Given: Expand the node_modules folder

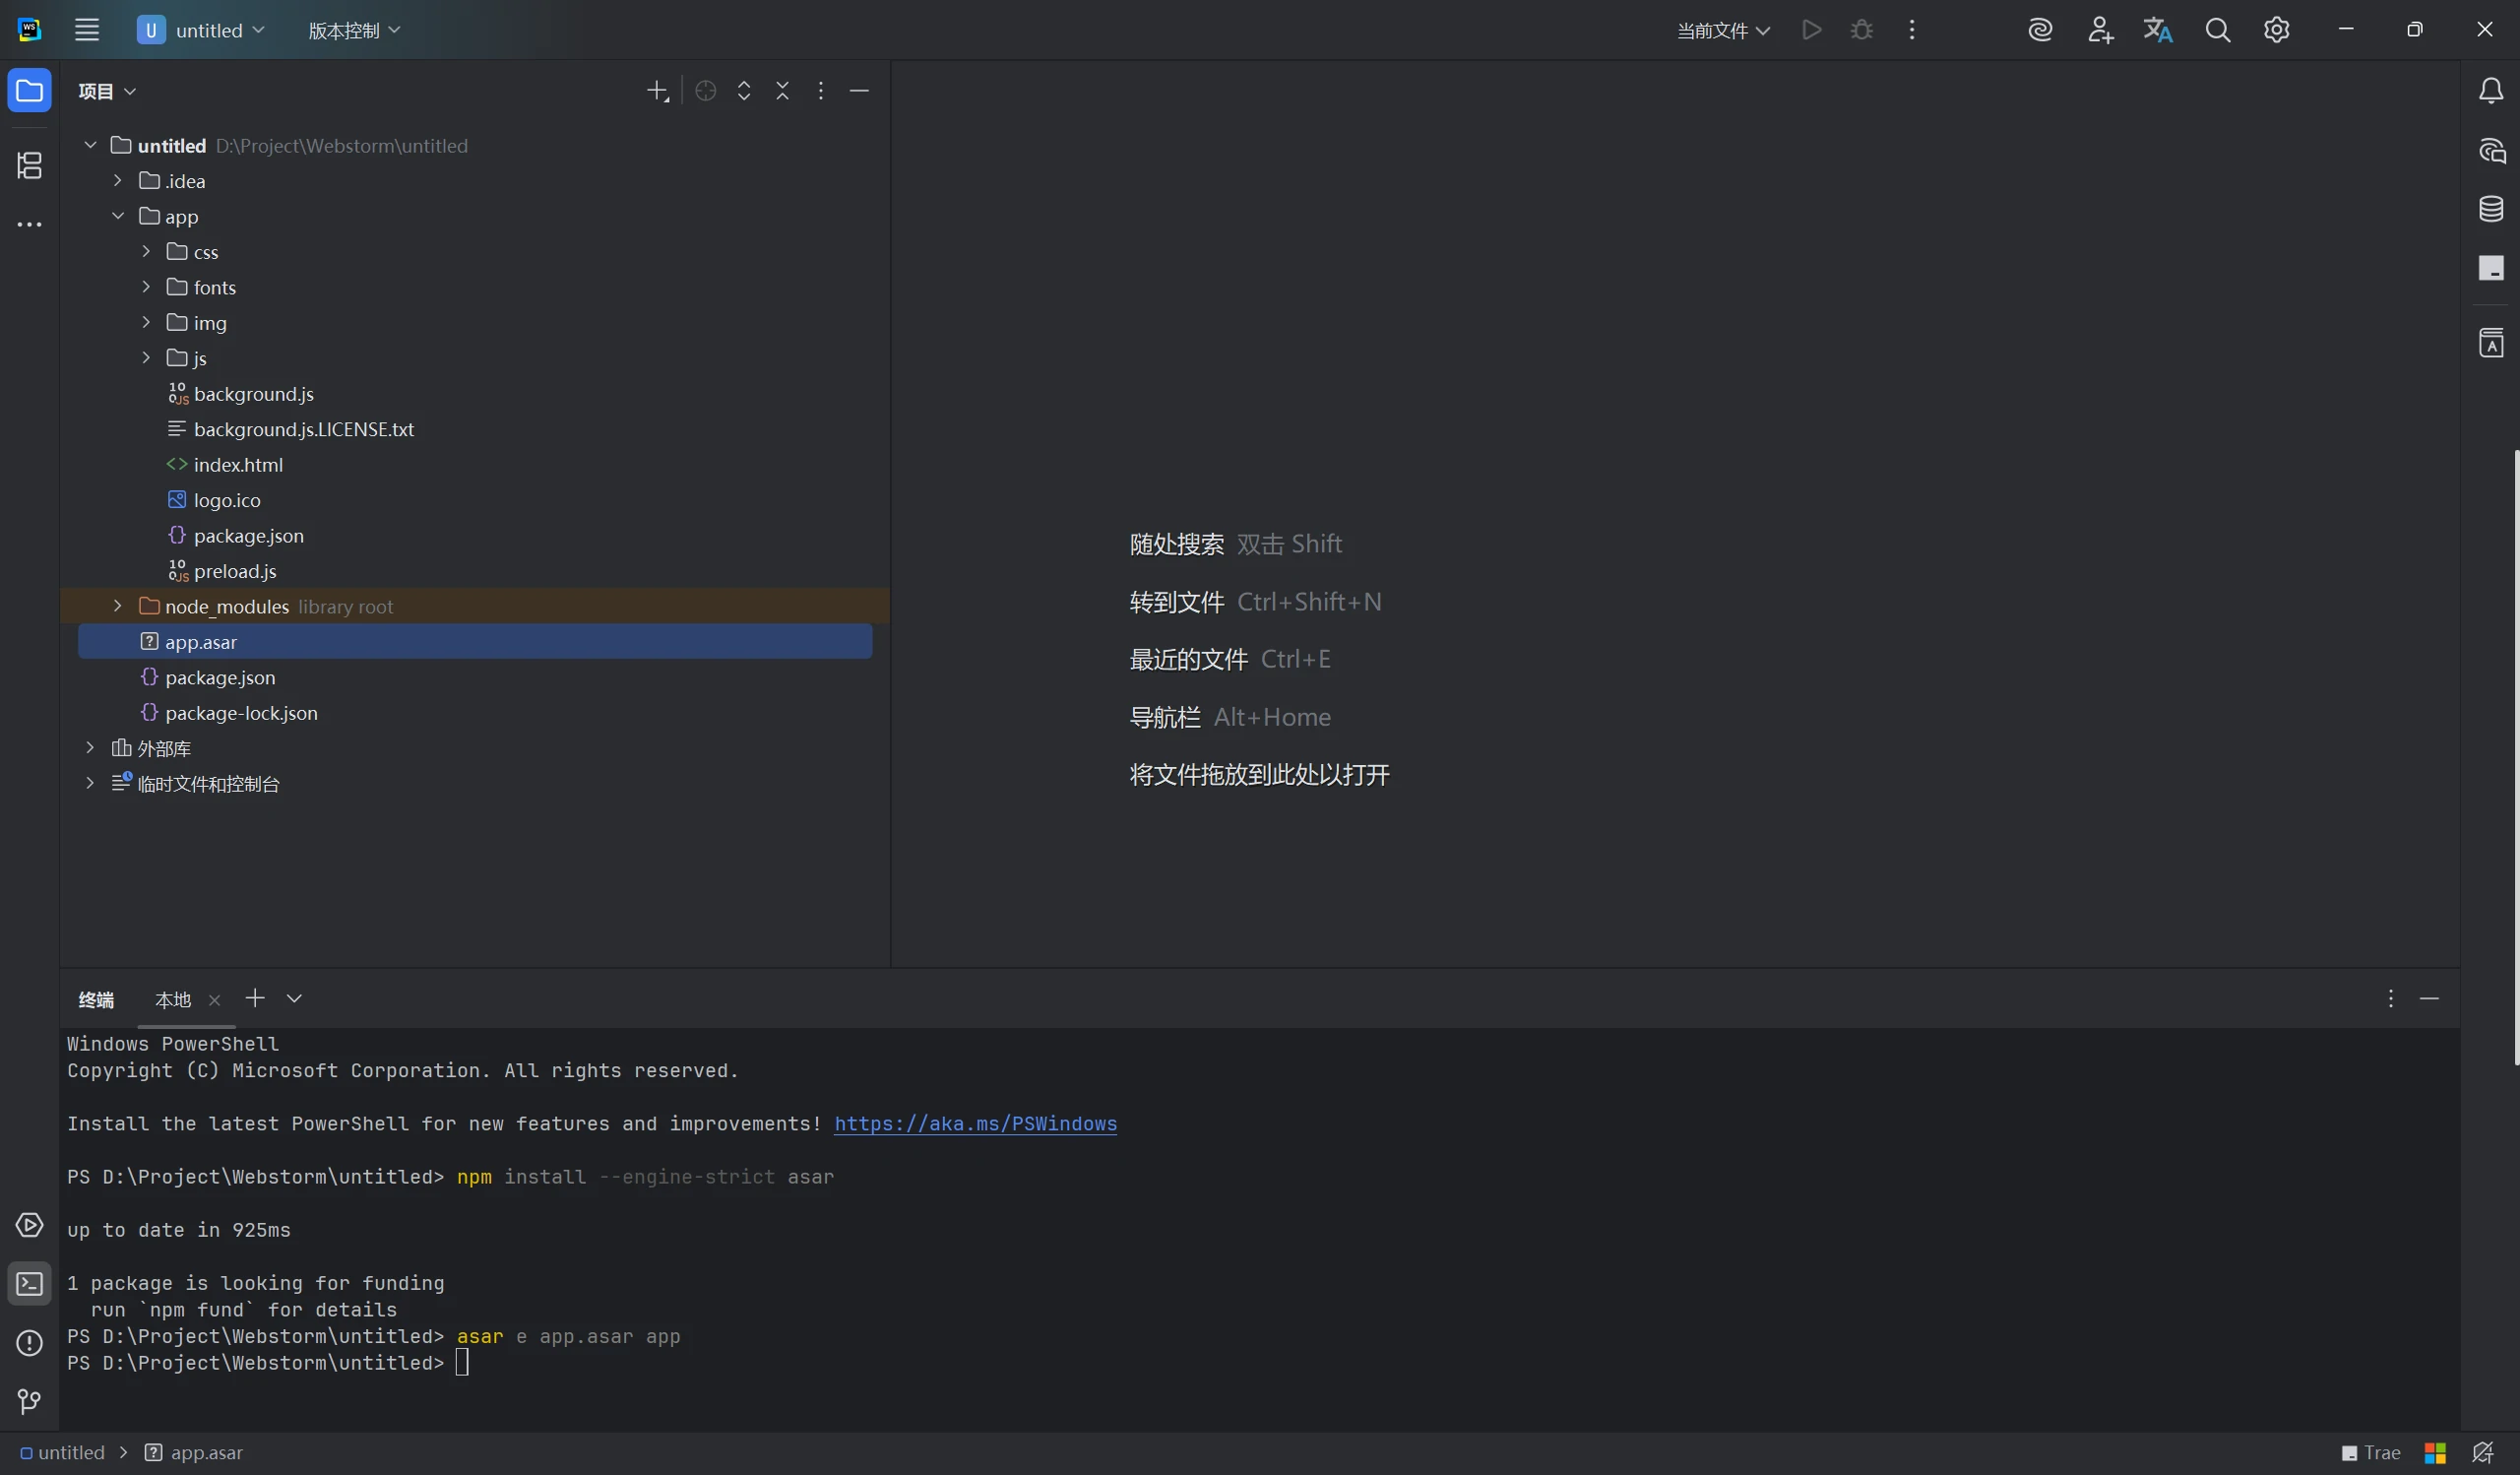Looking at the screenshot, I should [118, 606].
